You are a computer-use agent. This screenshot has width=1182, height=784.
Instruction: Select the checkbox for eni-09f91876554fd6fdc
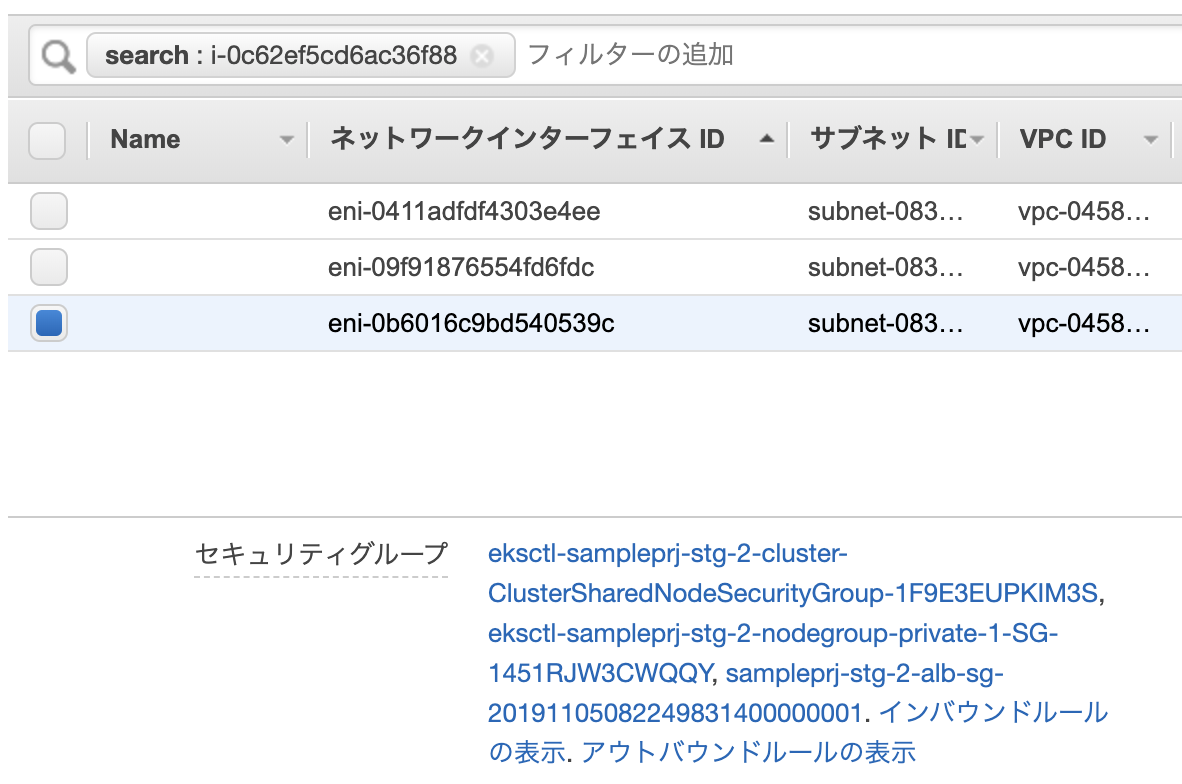(48, 267)
